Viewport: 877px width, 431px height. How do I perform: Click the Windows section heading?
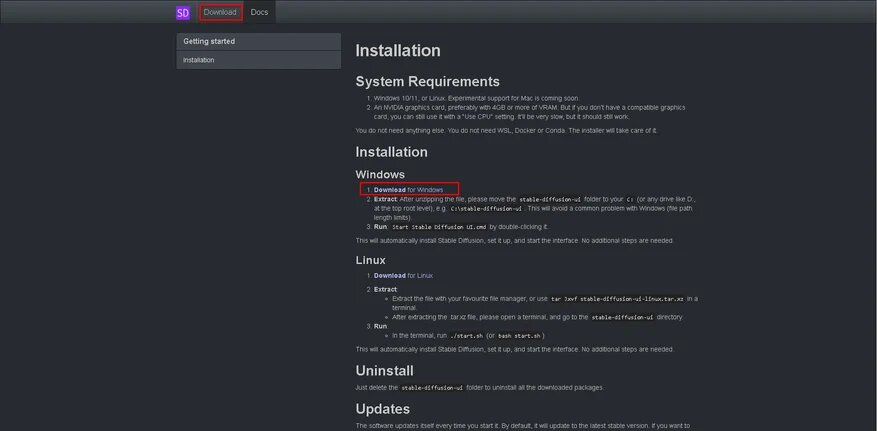coord(380,174)
